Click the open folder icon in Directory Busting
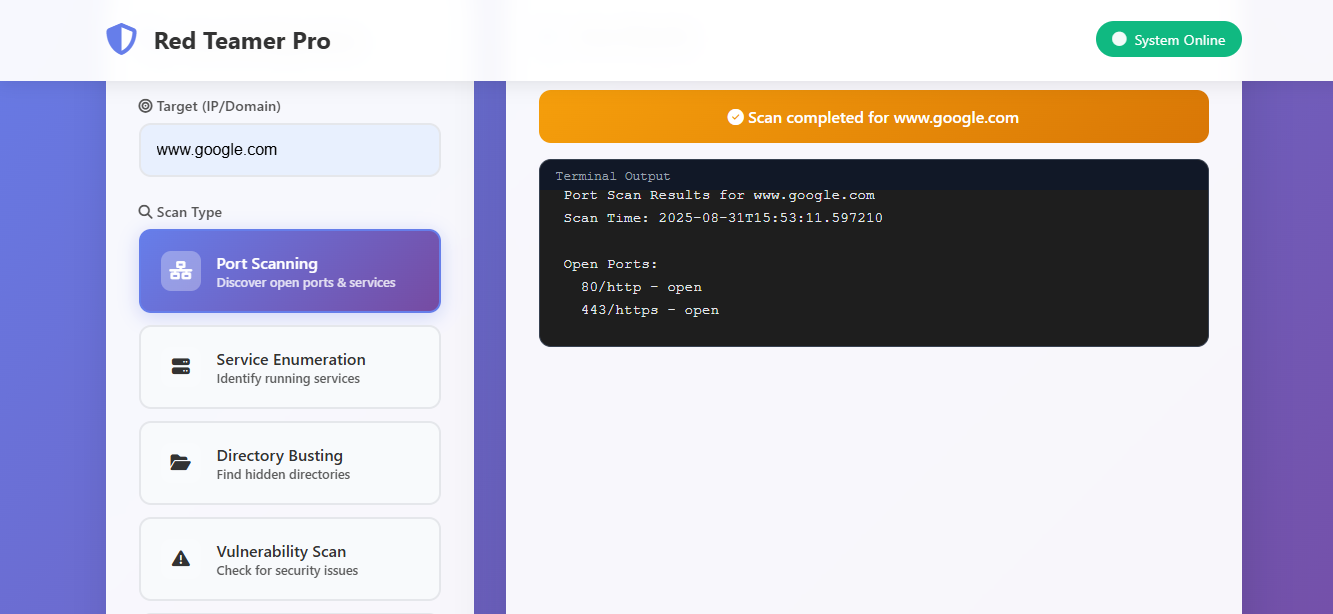This screenshot has width=1333, height=614. point(181,463)
